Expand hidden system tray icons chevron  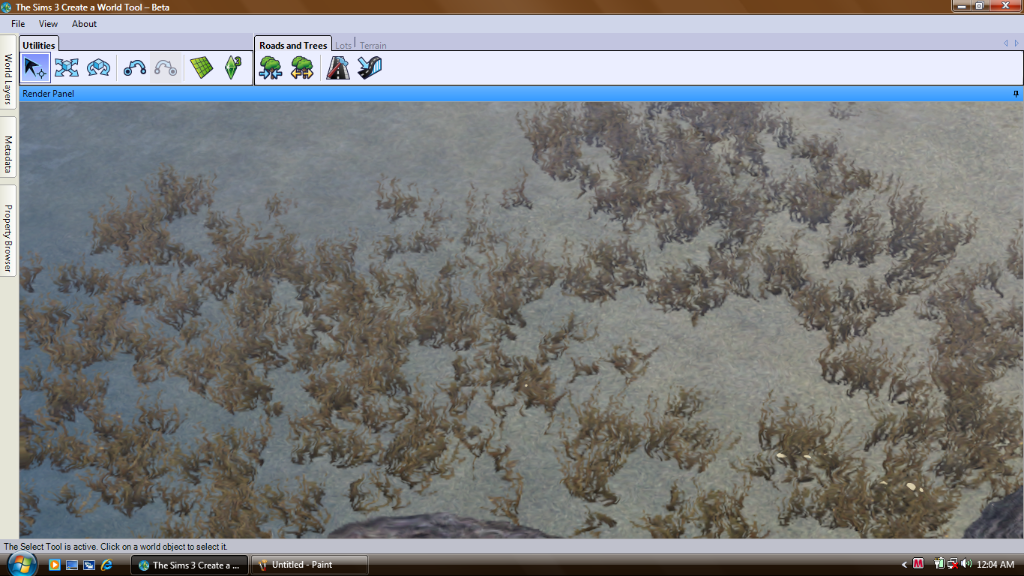coord(904,564)
